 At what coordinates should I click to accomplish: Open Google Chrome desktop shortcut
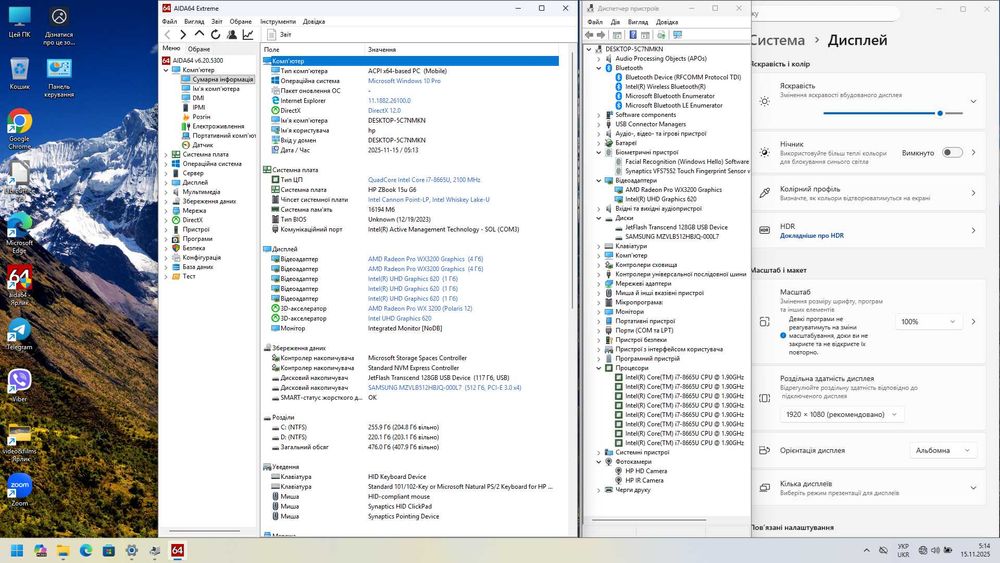click(19, 129)
